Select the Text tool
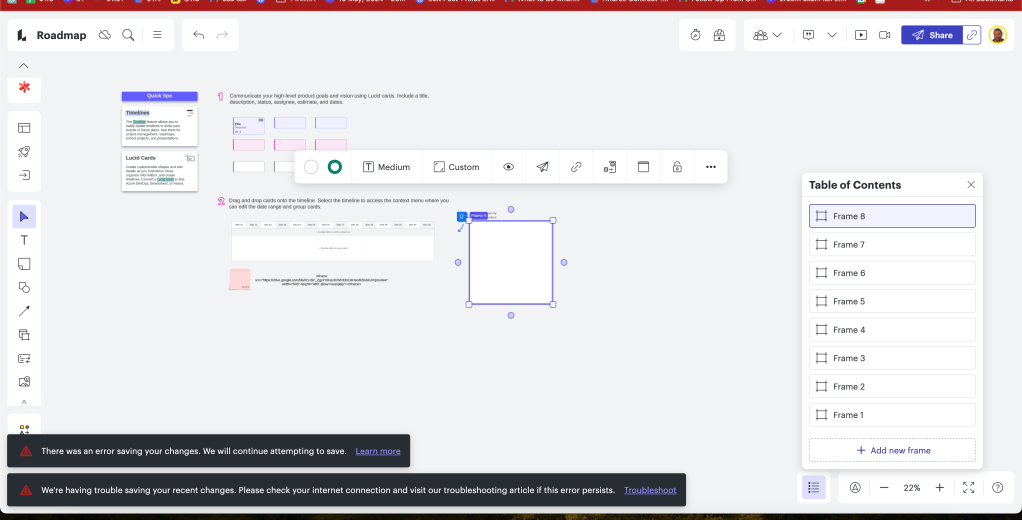Viewport: 1022px width, 520px height. [x=24, y=240]
